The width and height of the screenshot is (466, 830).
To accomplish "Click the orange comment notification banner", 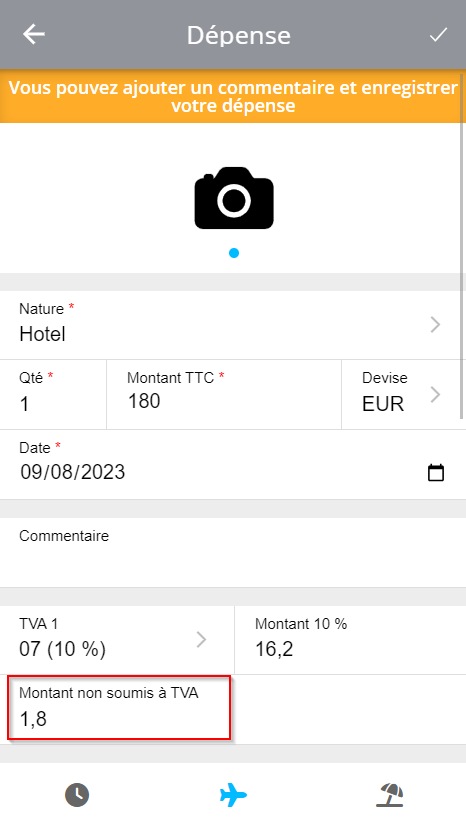I will [233, 96].
